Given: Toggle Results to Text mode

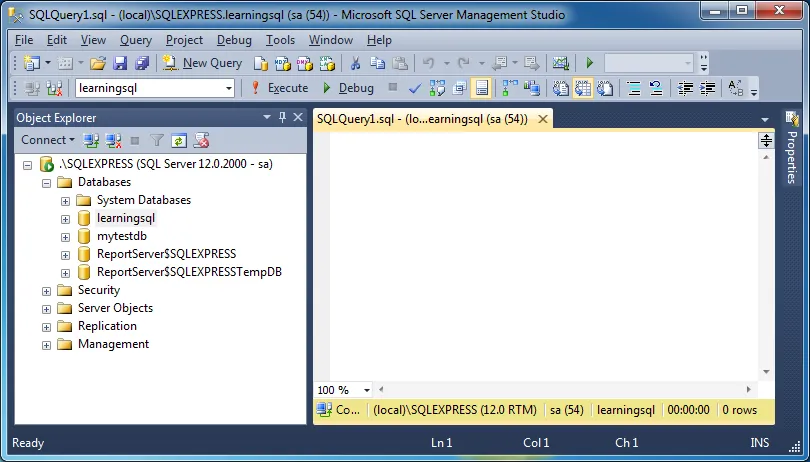Looking at the screenshot, I should pos(560,88).
